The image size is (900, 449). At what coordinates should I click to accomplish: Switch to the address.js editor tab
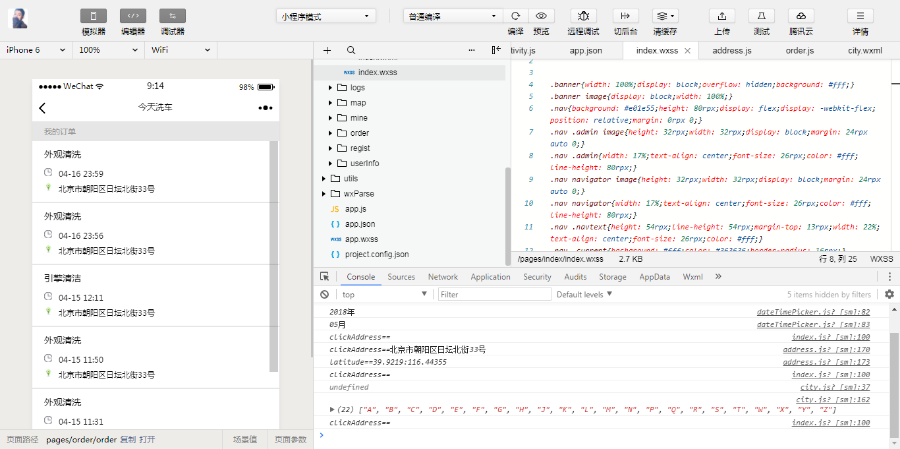click(732, 50)
